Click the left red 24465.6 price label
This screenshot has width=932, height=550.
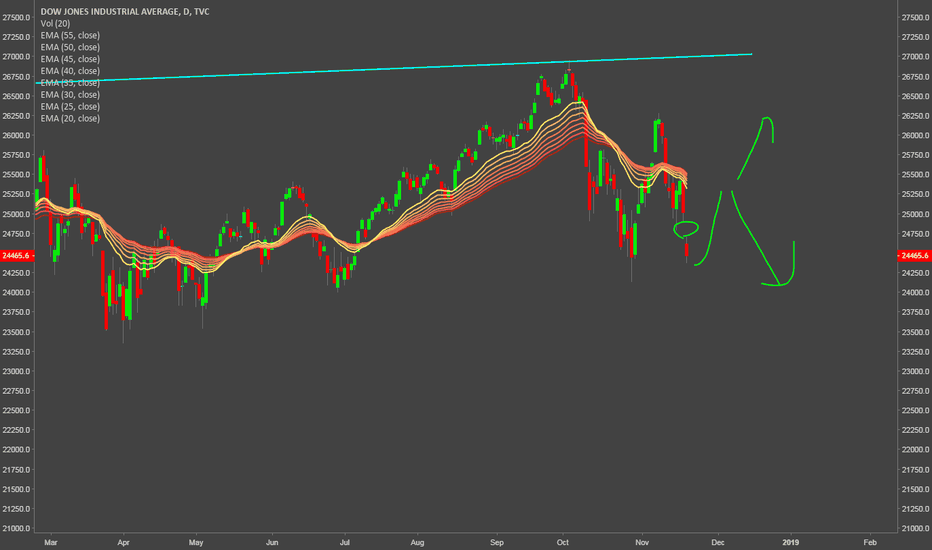tap(17, 256)
